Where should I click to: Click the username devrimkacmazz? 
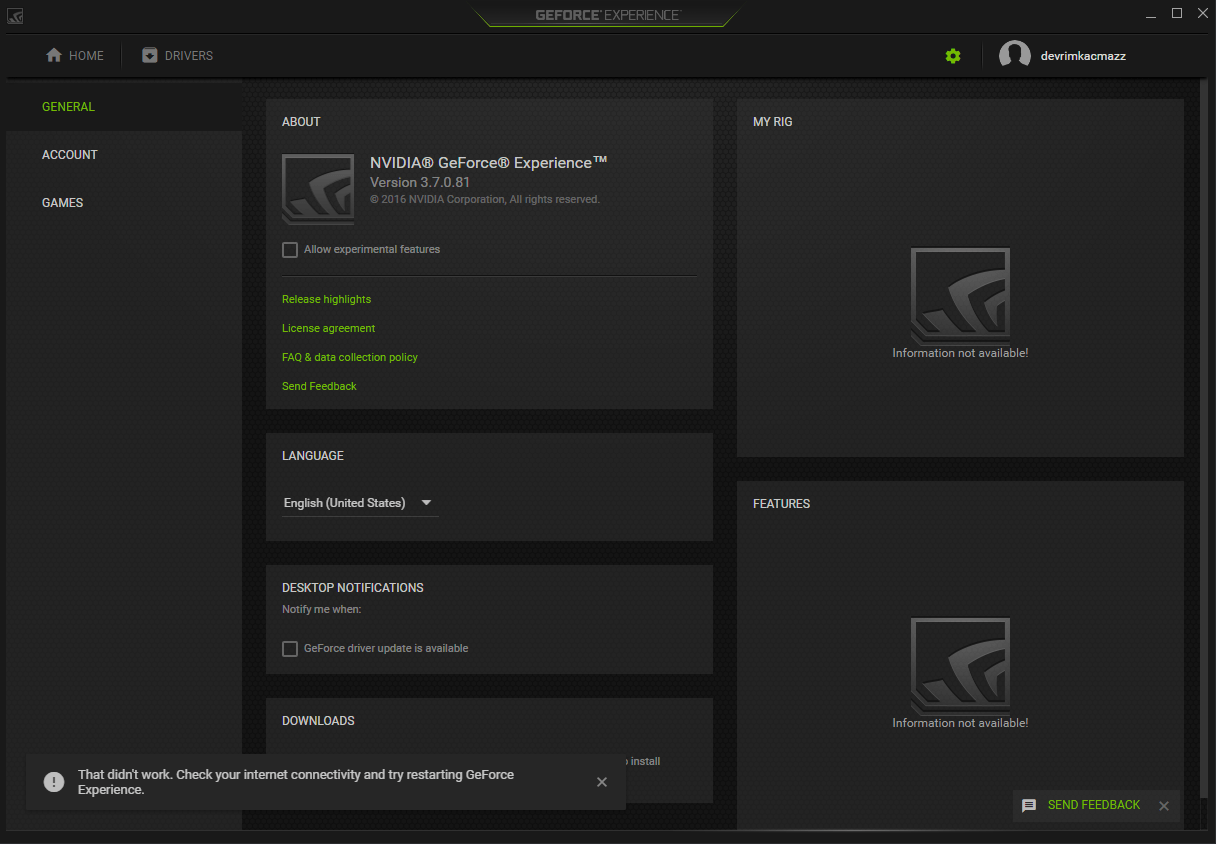coord(1083,56)
